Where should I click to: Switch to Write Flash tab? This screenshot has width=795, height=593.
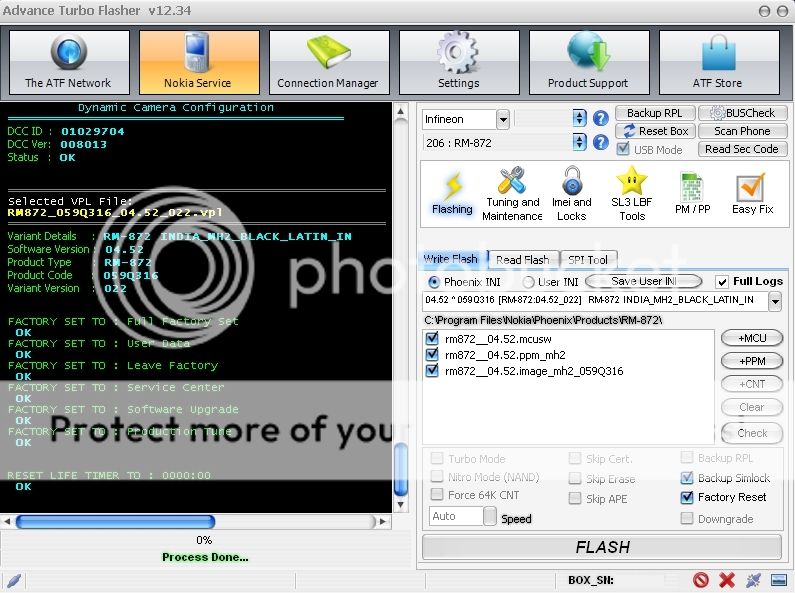(x=451, y=259)
